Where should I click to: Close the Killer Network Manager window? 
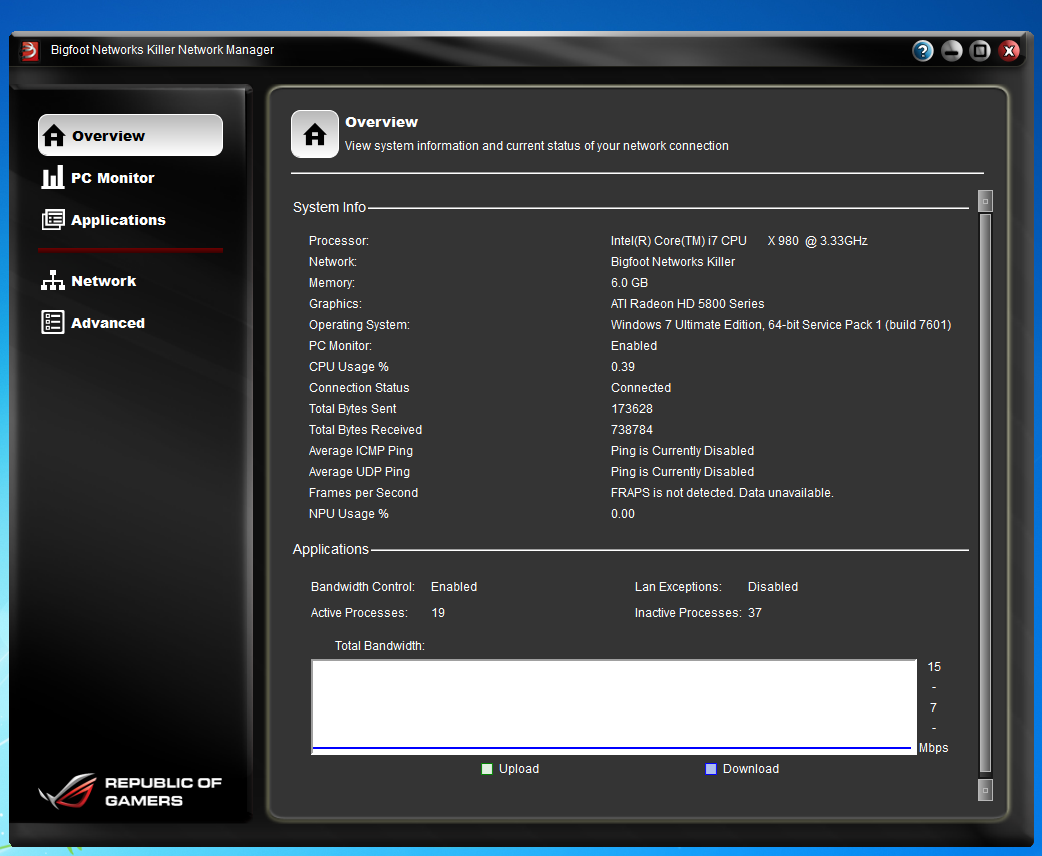point(1009,51)
